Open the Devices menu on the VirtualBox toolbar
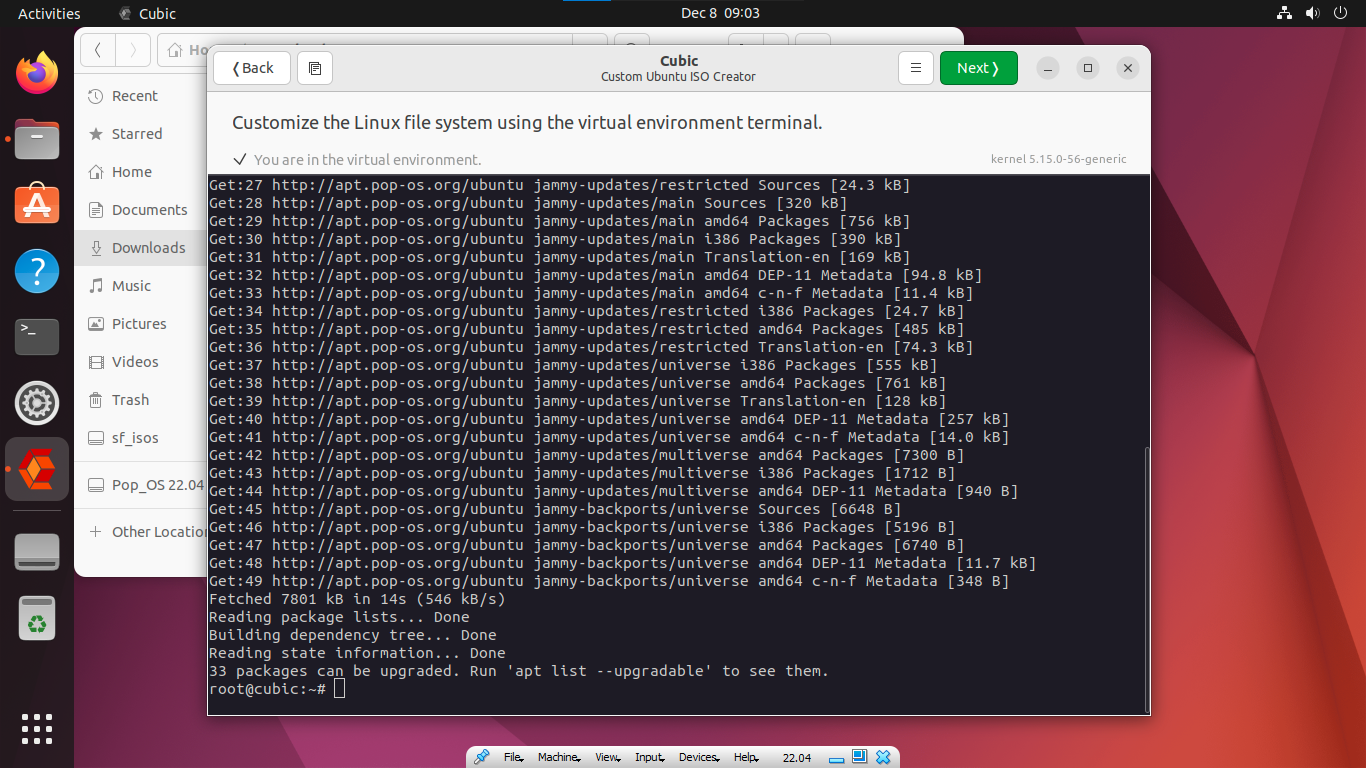The height and width of the screenshot is (768, 1366). pos(698,757)
